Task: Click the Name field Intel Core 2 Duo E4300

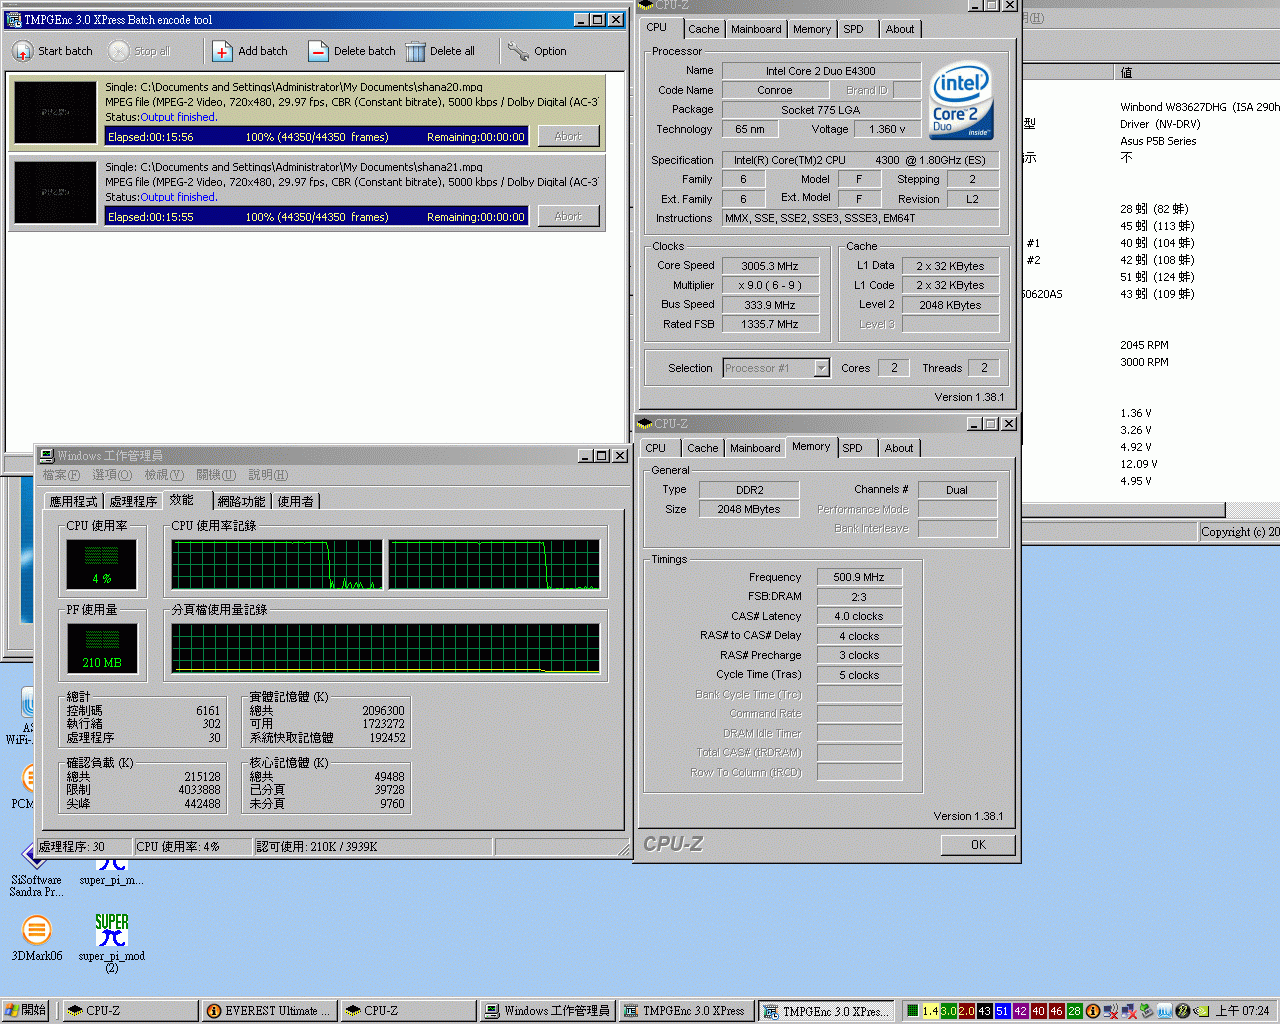Action: [821, 71]
